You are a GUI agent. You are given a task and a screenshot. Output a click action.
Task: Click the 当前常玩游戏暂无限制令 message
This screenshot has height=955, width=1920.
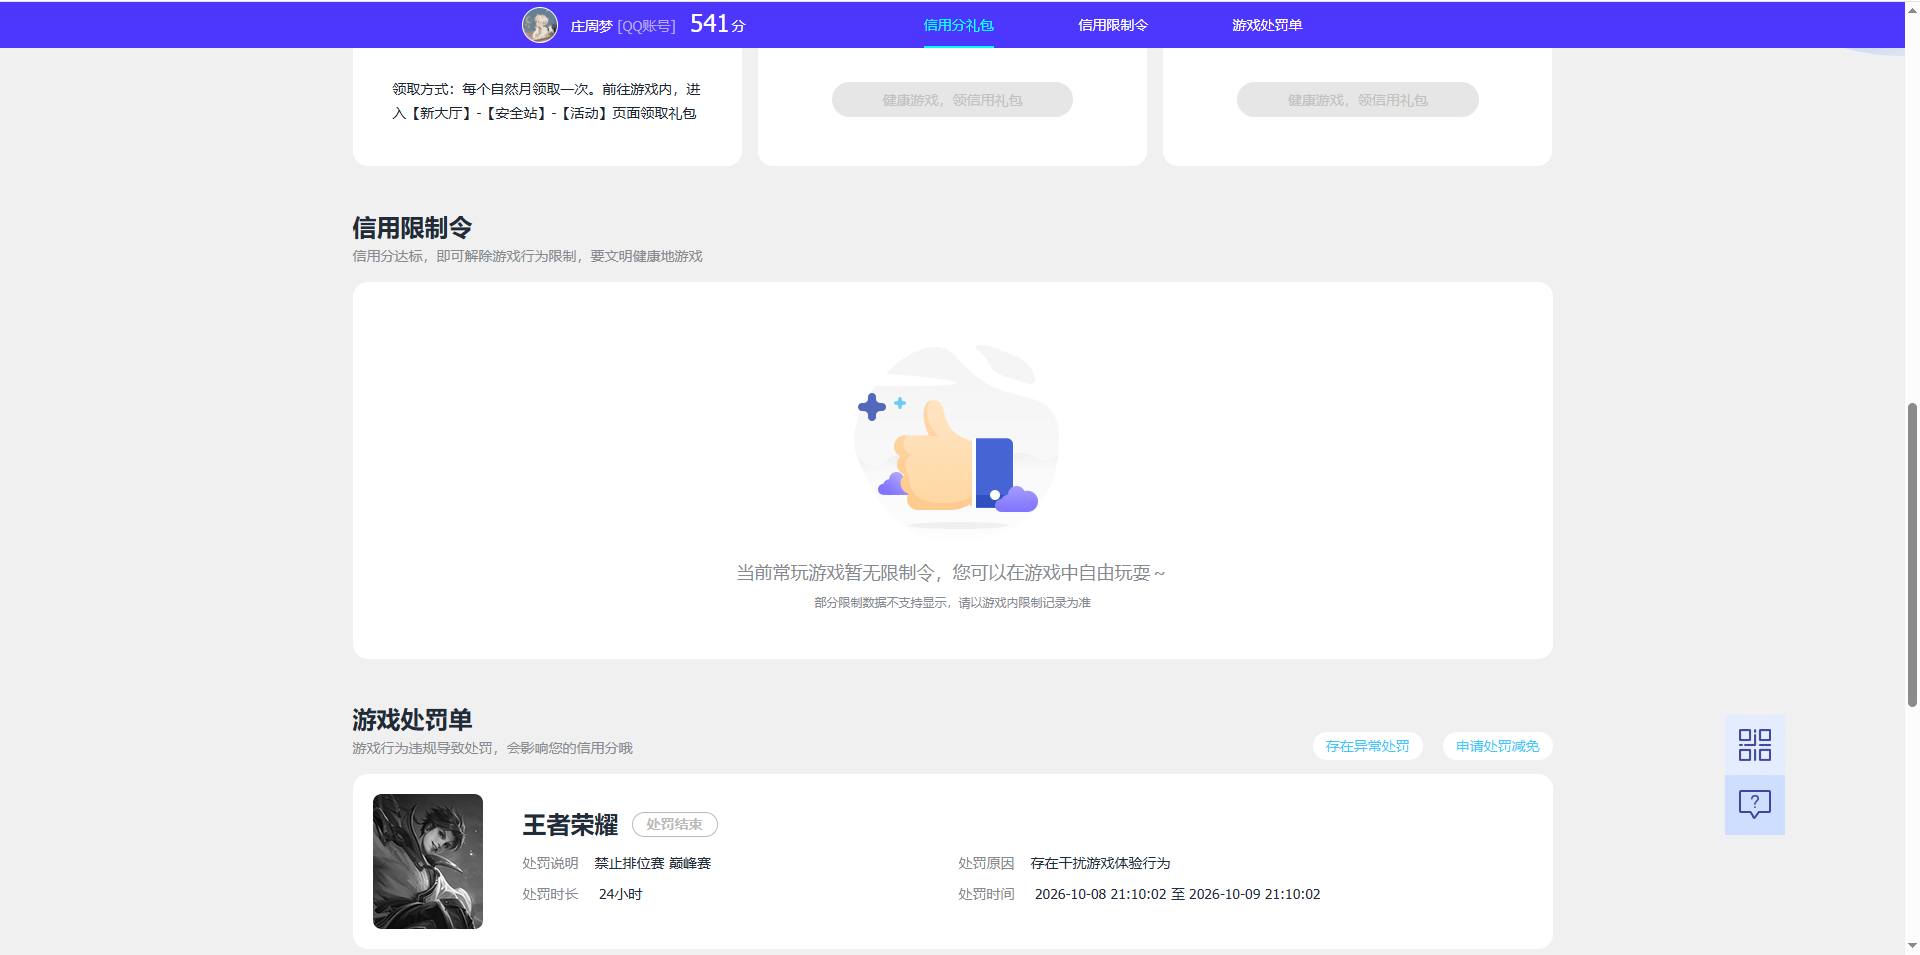click(951, 573)
